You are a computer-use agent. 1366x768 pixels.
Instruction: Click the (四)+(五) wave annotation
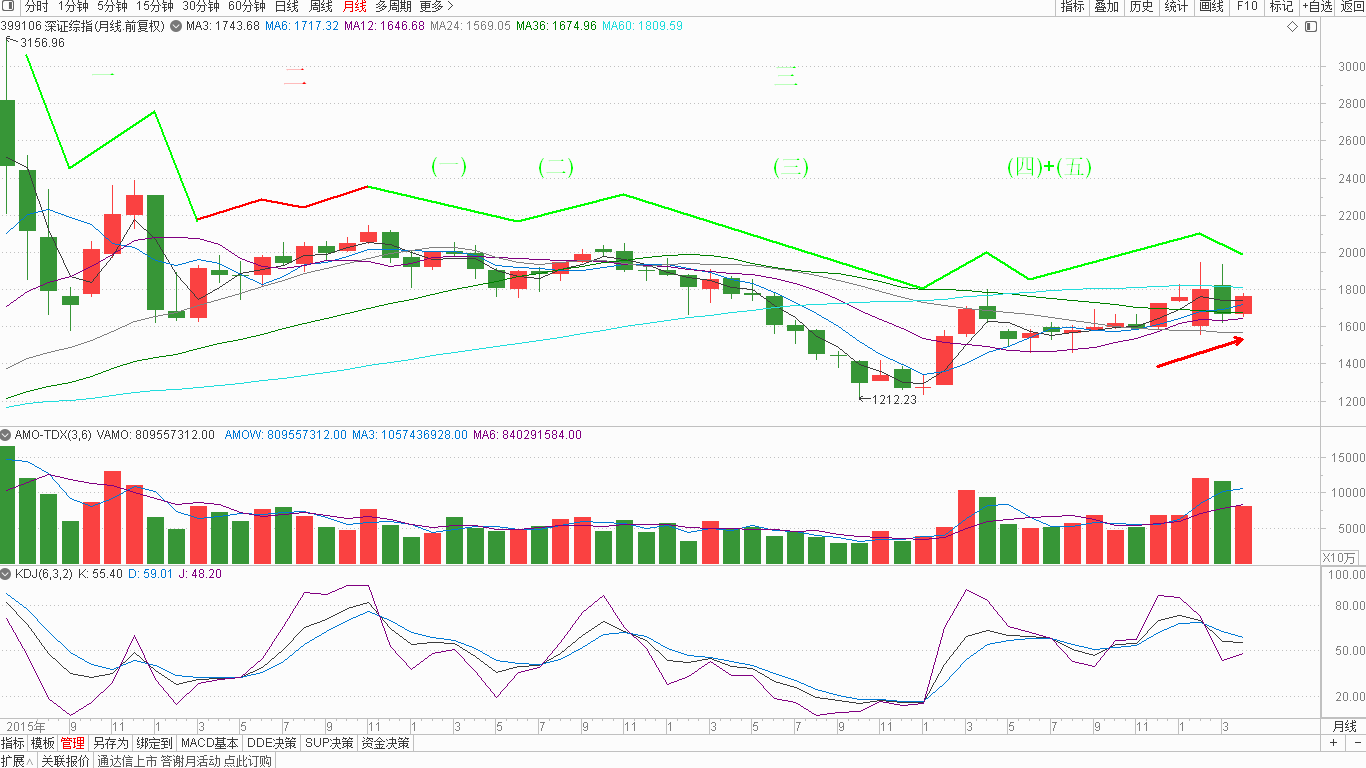tap(1049, 167)
